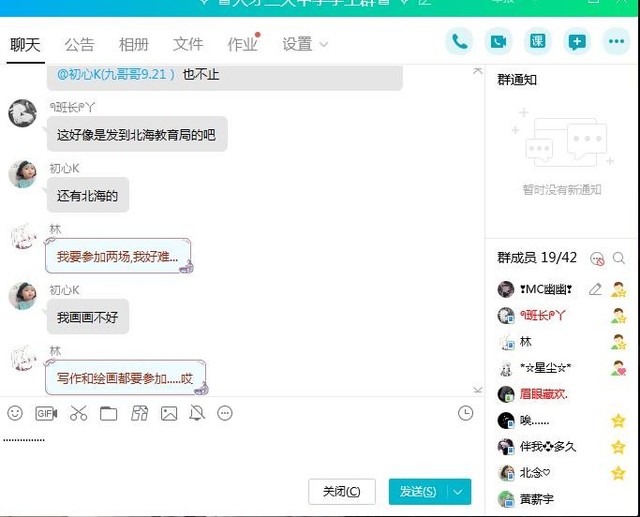Open the 作业 tab
640x517 pixels.
tap(242, 45)
